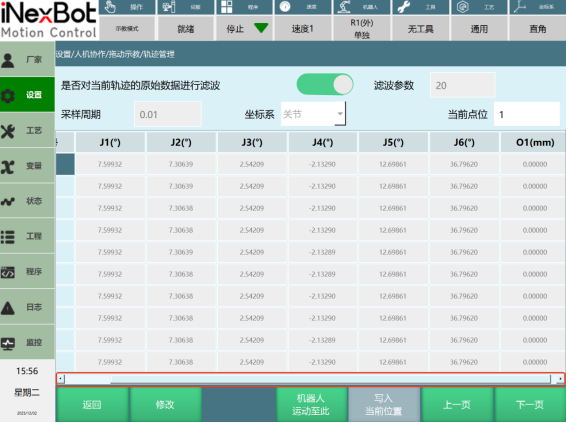Select the J1(°) column header
Image resolution: width=566 pixels, height=423 pixels.
pos(110,142)
